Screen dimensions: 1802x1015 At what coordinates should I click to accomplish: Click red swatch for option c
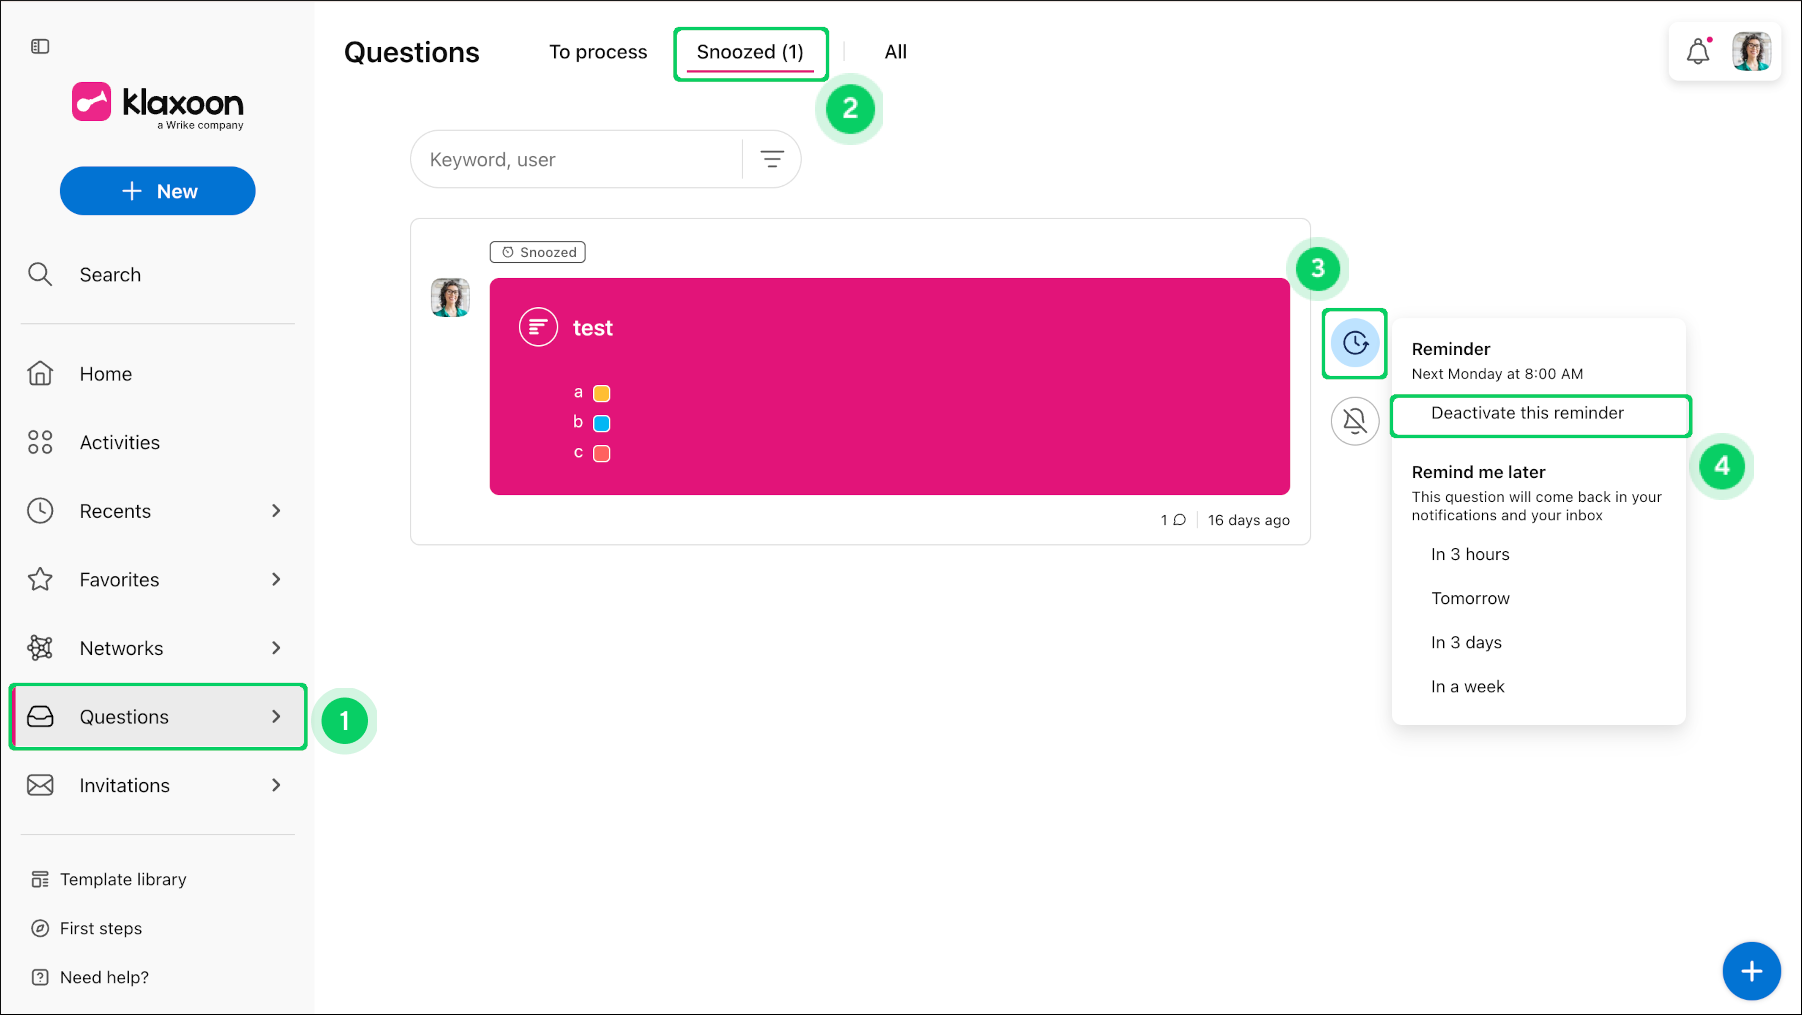[x=602, y=454]
